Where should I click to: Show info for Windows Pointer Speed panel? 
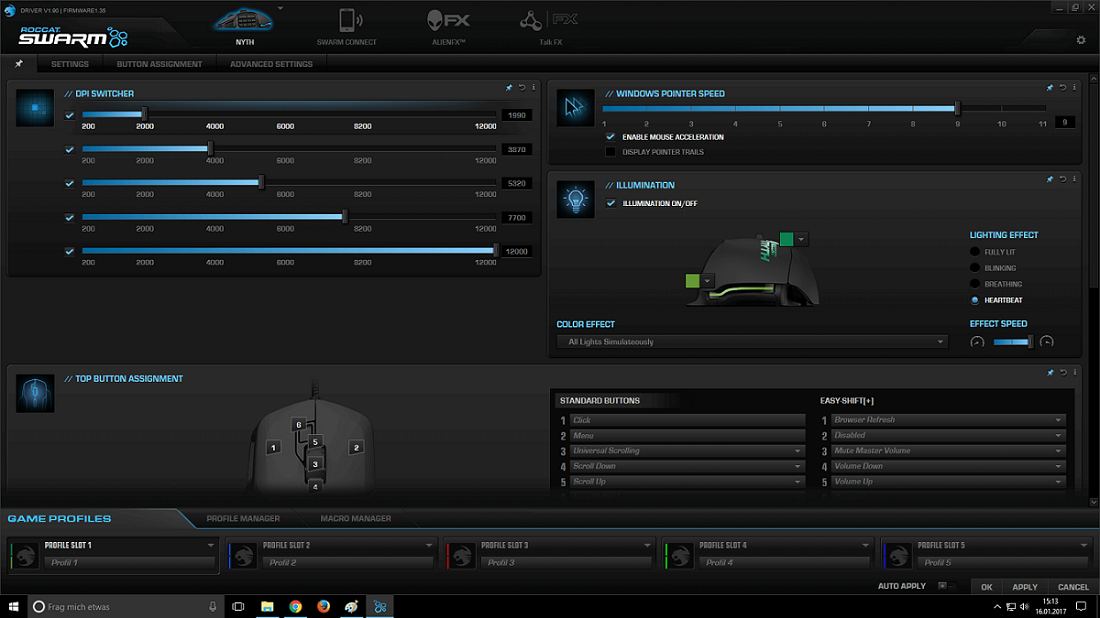click(1074, 88)
